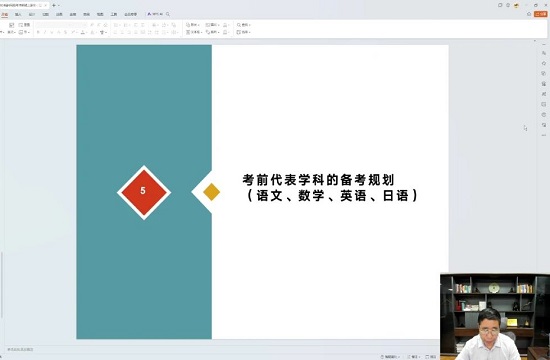Image resolution: width=550 pixels, height=360 pixels.
Task: Toggle Bold formatting in the ribbon
Action: click(x=38, y=32)
